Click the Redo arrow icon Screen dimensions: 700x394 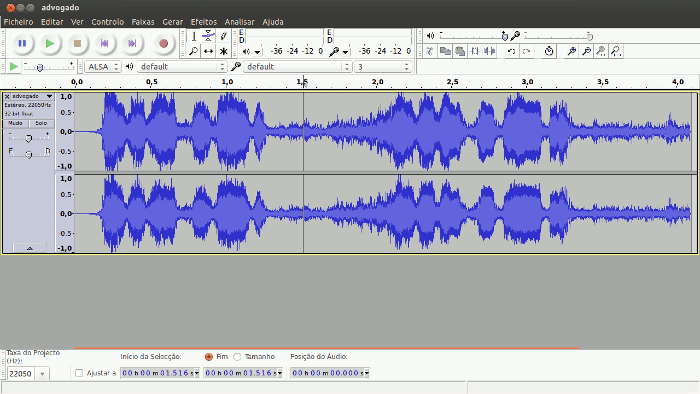527,51
